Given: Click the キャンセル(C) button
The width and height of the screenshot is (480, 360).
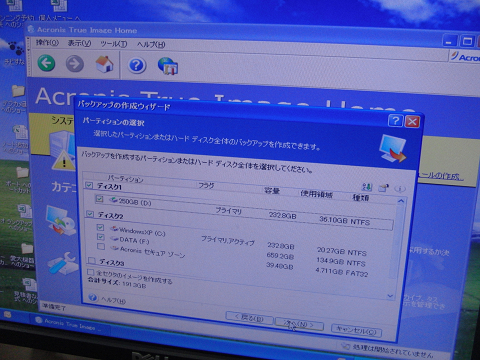Looking at the screenshot, I should 356,331.
